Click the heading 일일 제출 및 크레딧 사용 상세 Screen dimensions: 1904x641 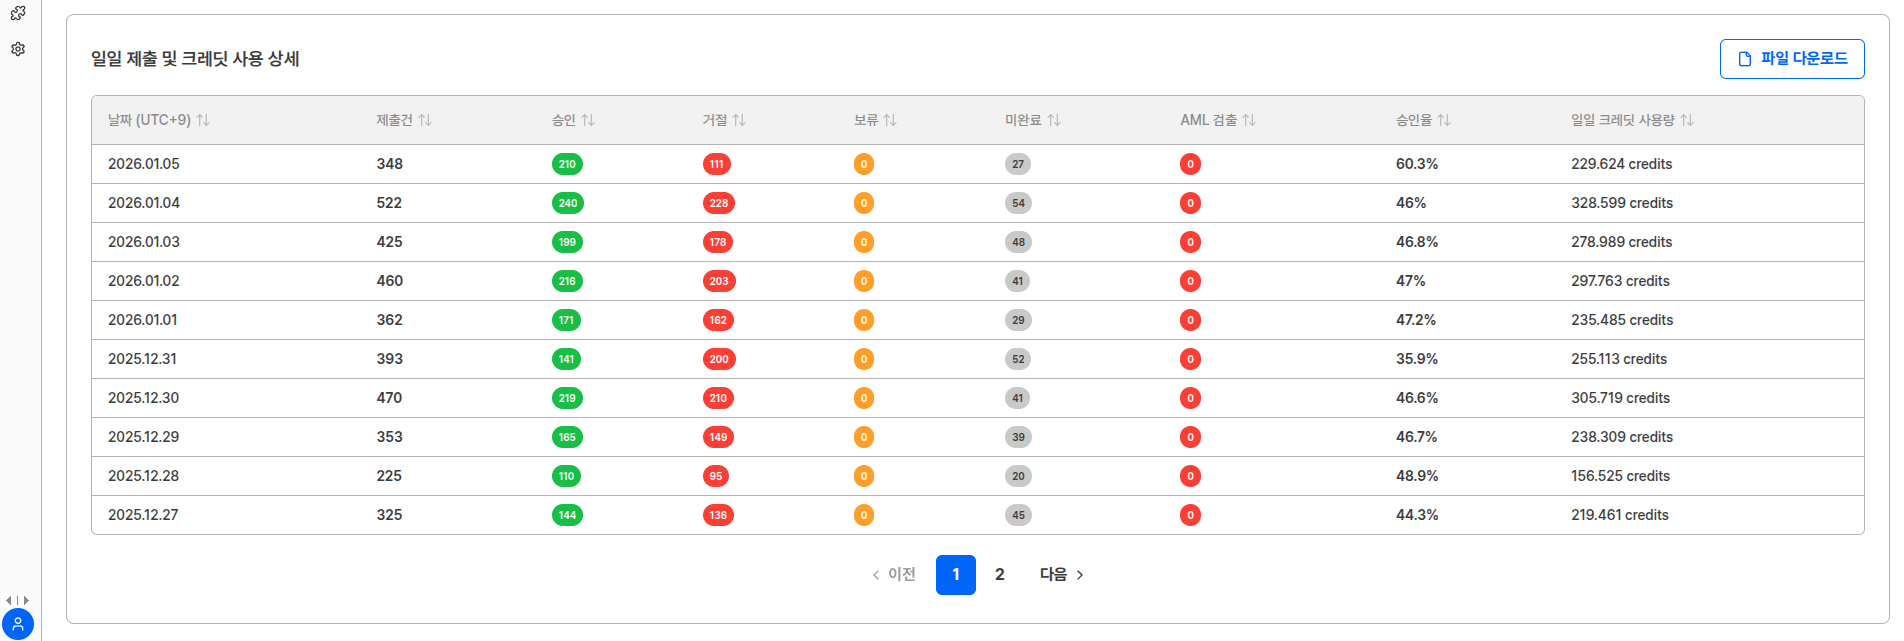[195, 59]
